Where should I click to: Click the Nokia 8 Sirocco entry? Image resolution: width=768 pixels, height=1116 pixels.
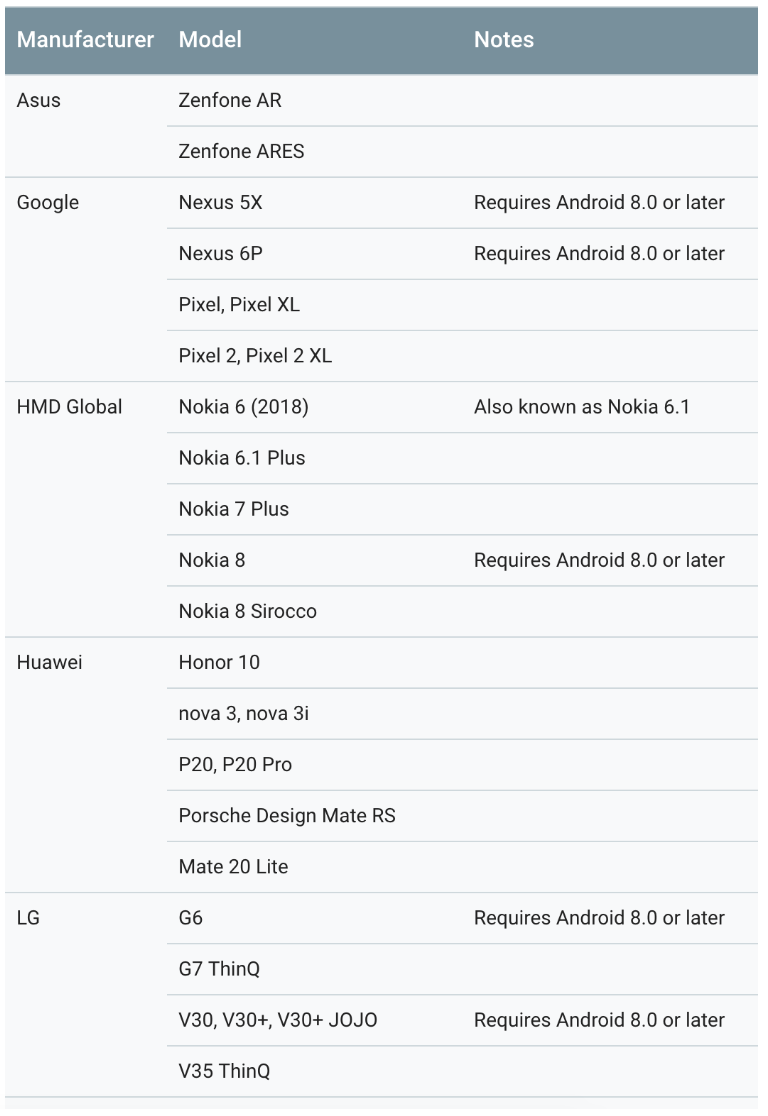pos(248,611)
